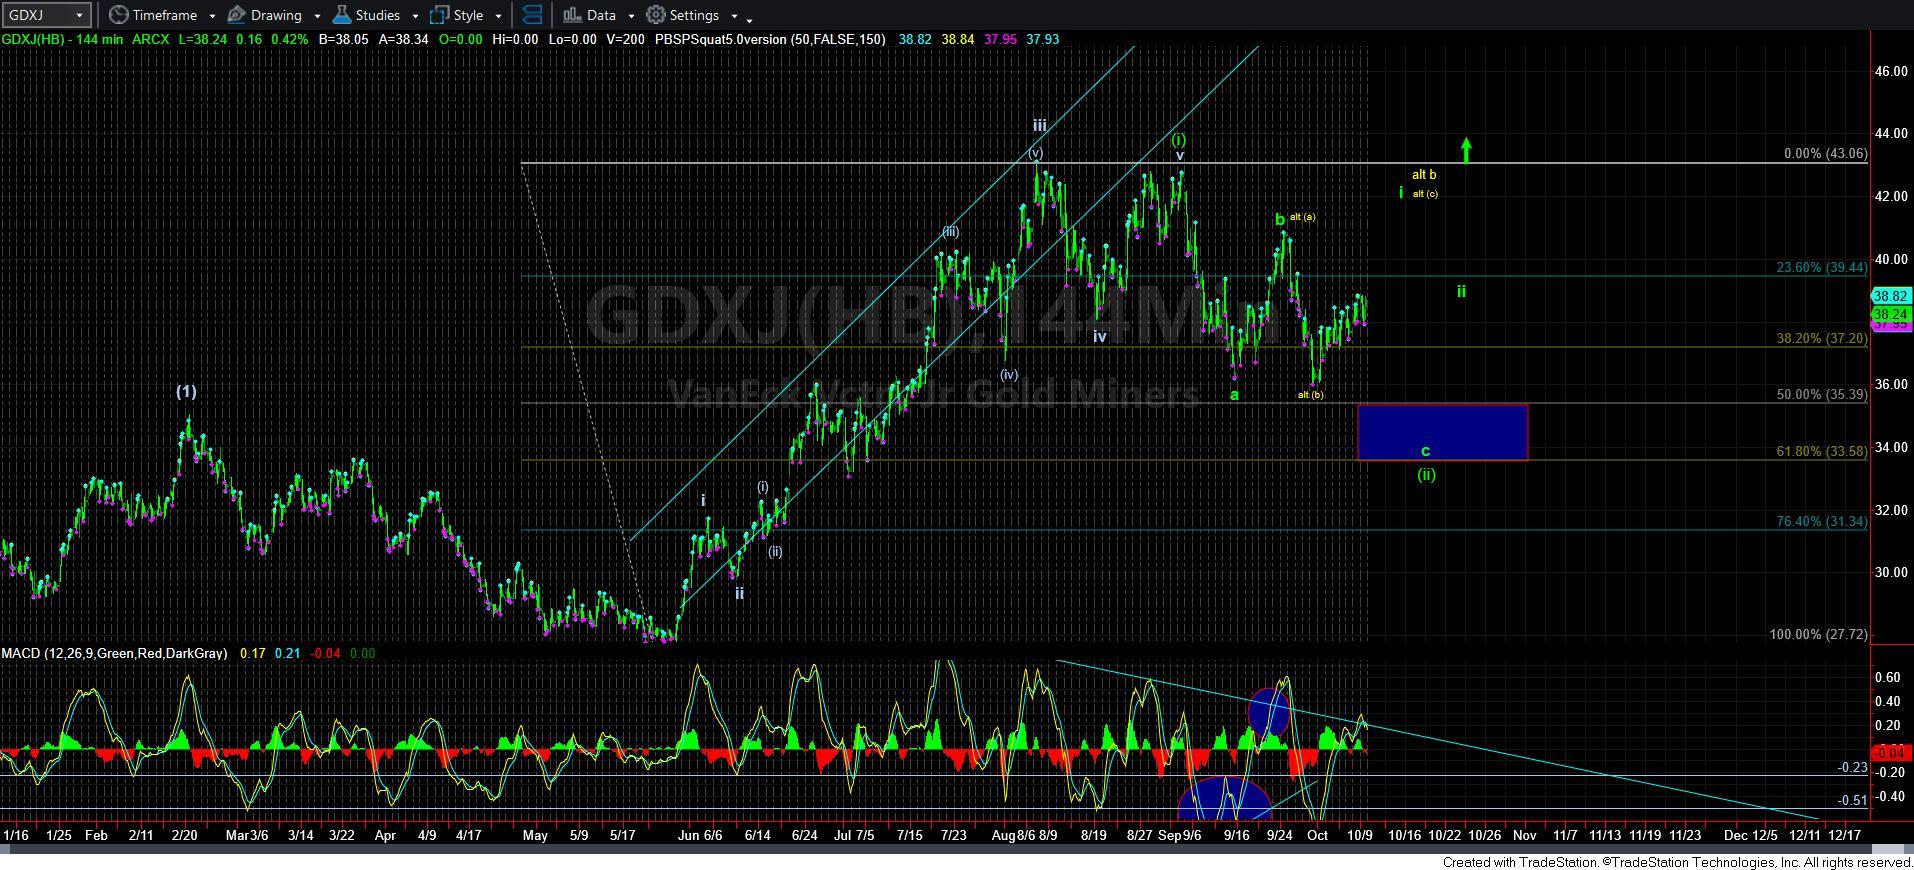Select the blue target rectangle near wave c
1914x870 pixels.
point(1442,432)
